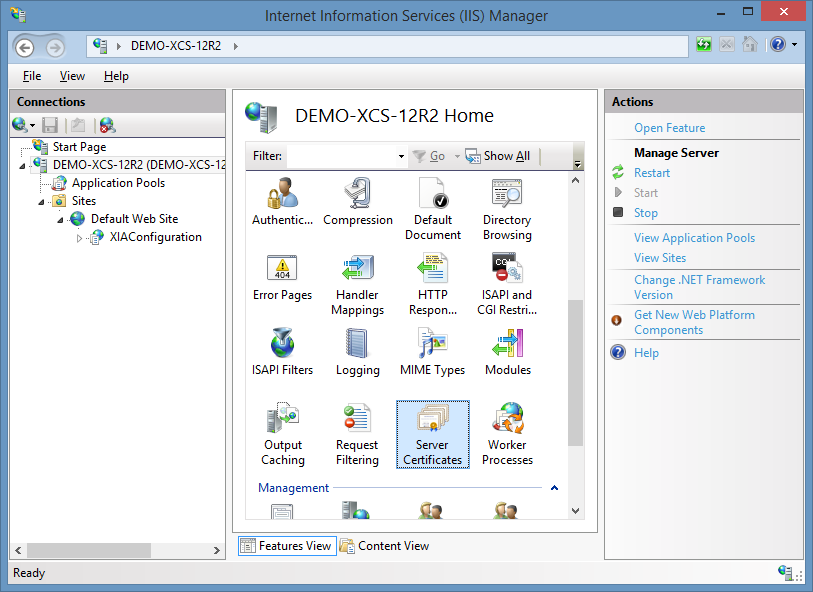Select the Server Certificates feature
Screen dimensions: 813x592
click(433, 434)
